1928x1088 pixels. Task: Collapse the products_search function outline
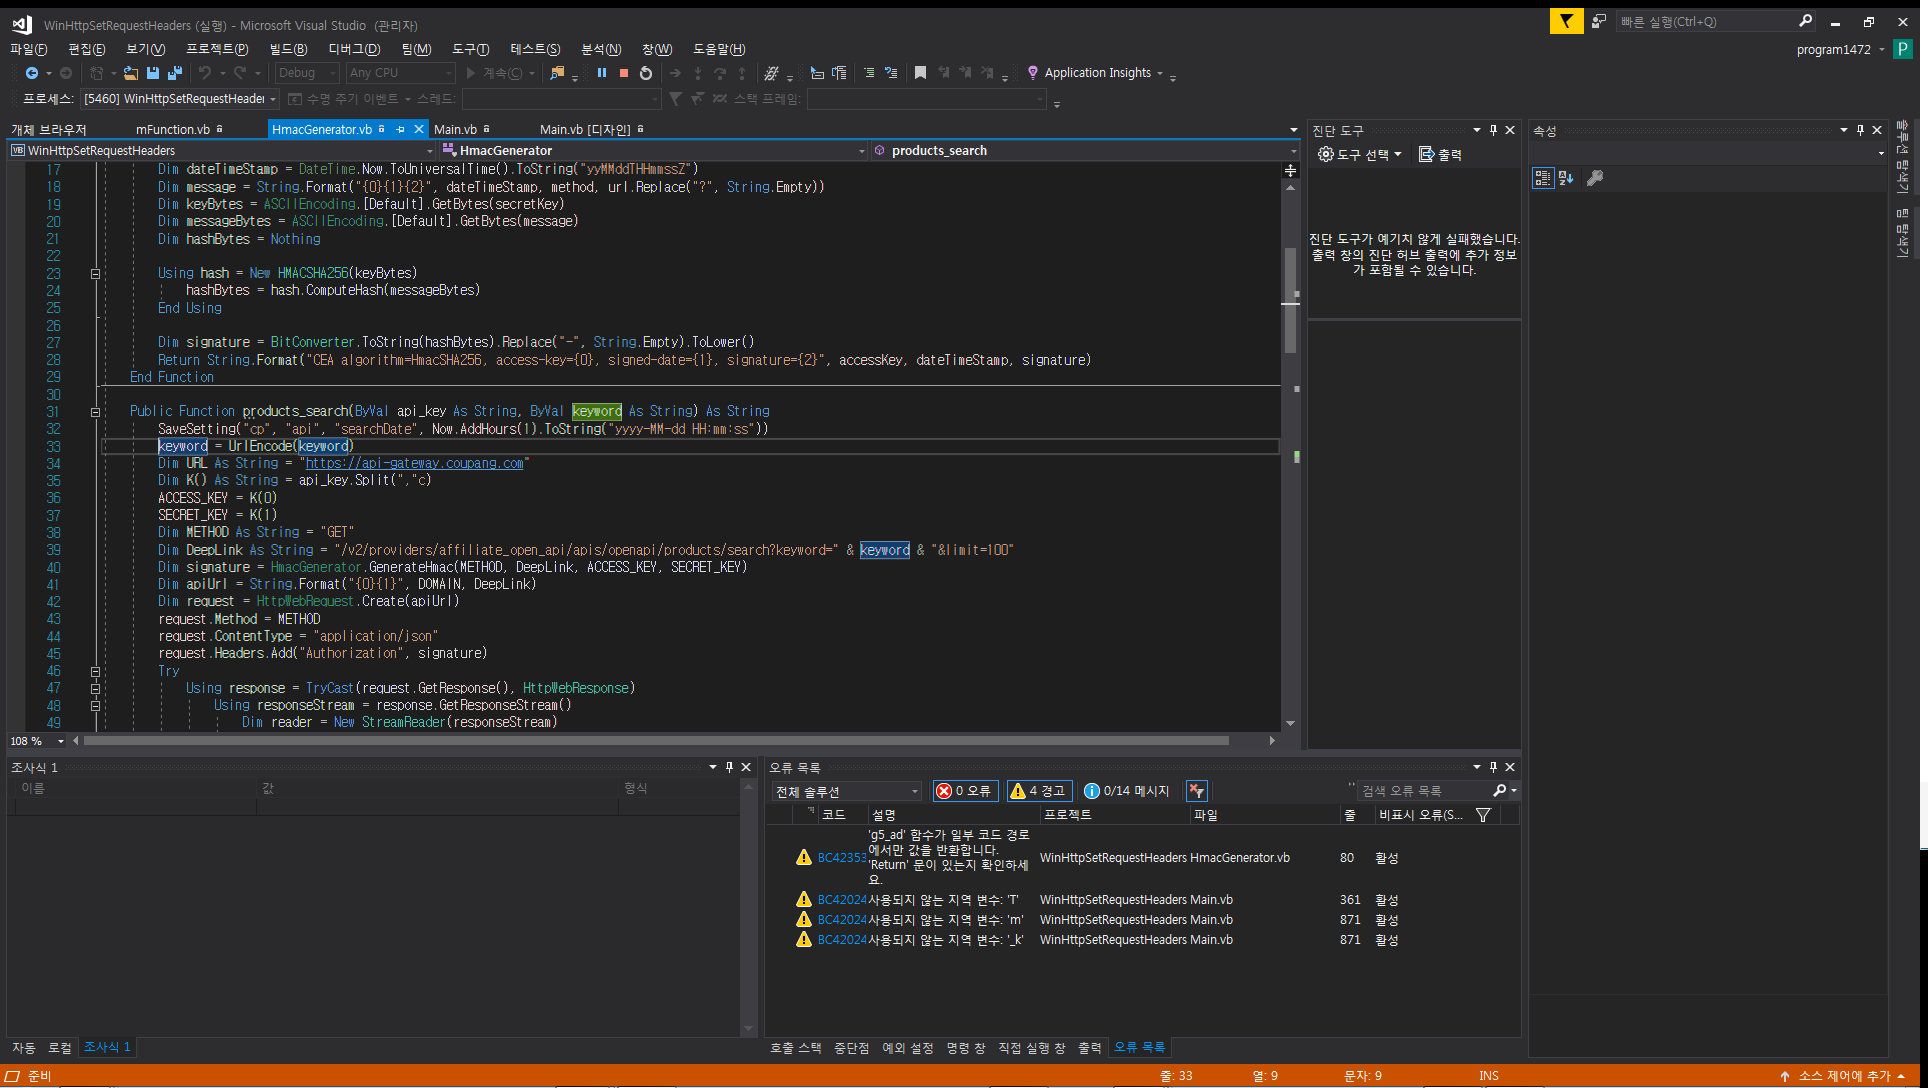(x=95, y=411)
